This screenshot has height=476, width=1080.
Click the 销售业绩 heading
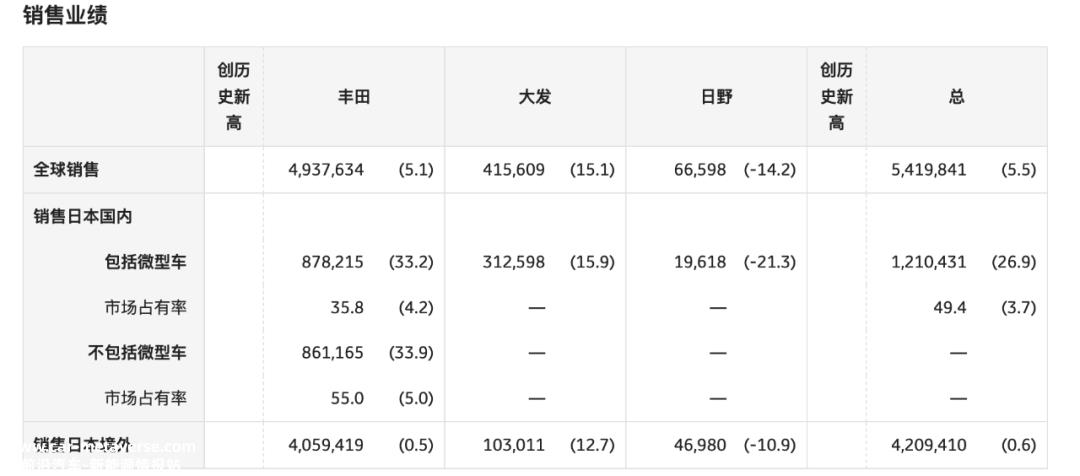(x=65, y=14)
